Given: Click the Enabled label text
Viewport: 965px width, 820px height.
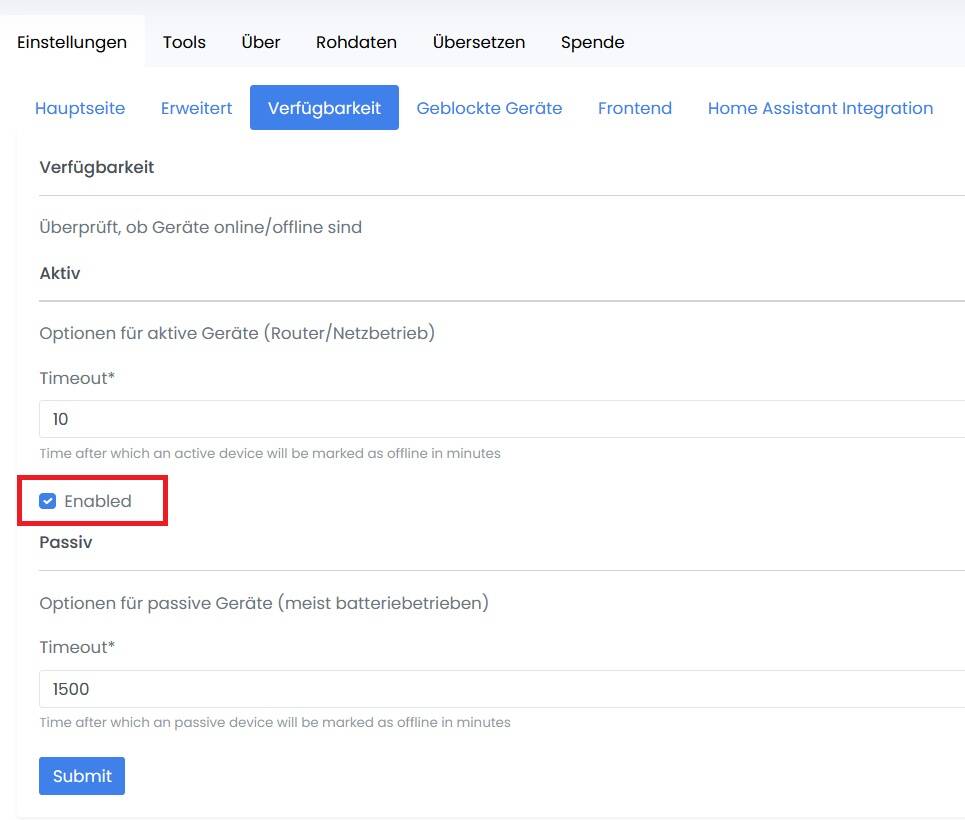Looking at the screenshot, I should 98,501.
